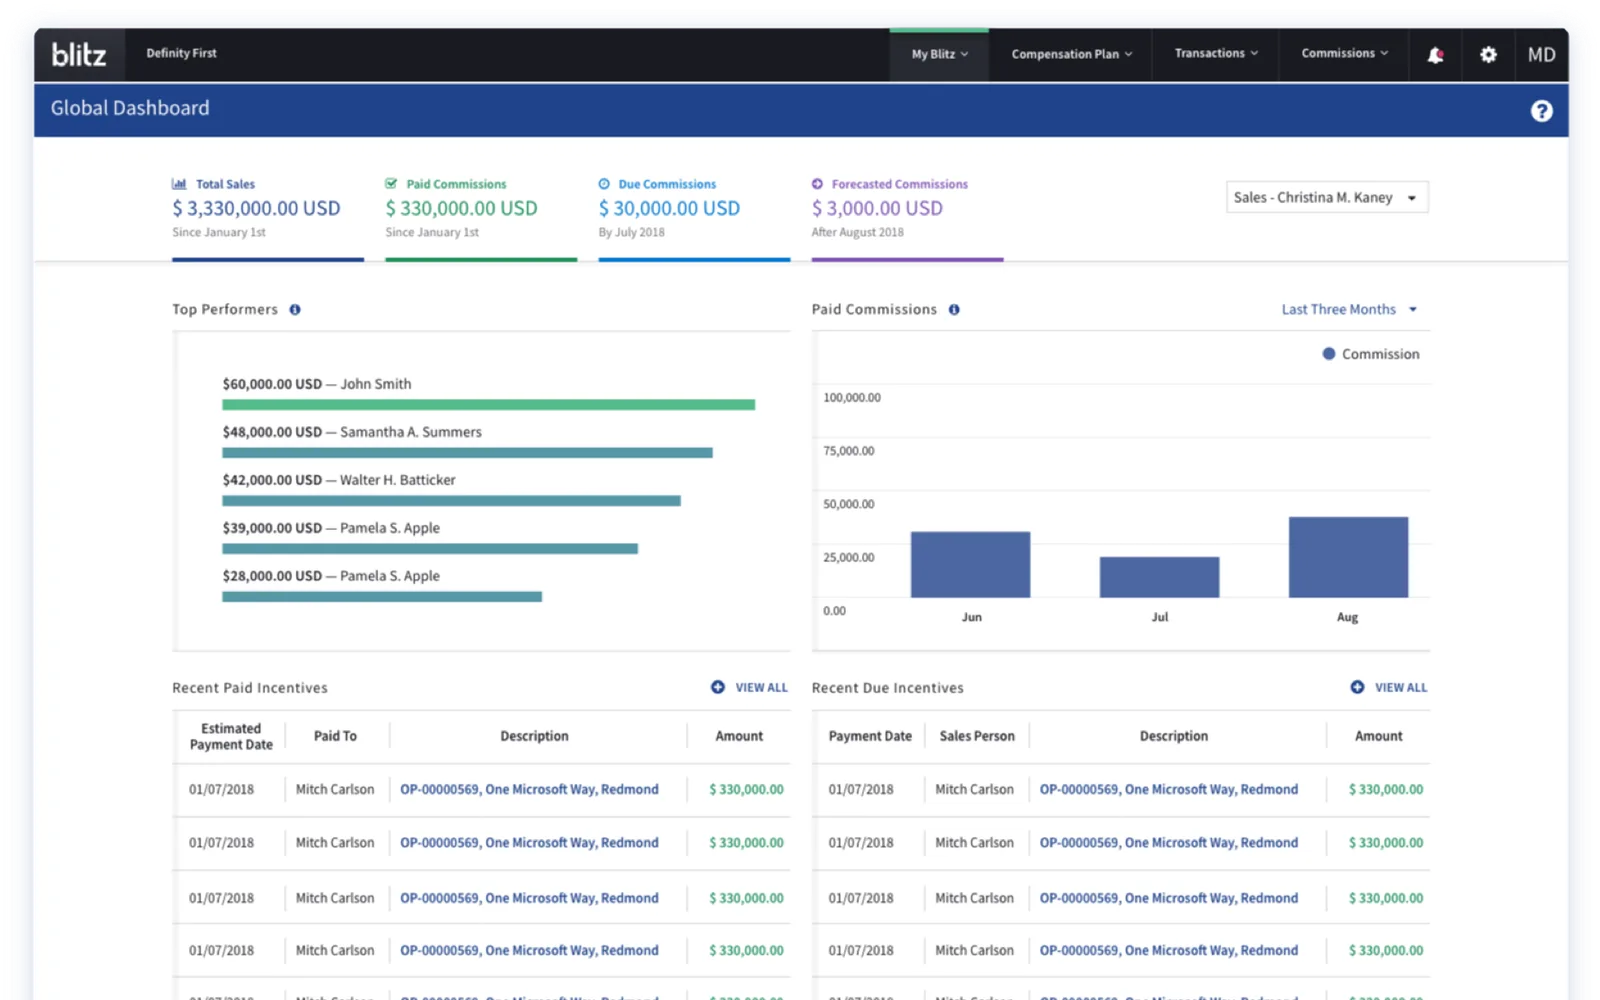Click View All for Recent Due Incentives
Viewport: 1600px width, 1000px height.
coord(1401,688)
